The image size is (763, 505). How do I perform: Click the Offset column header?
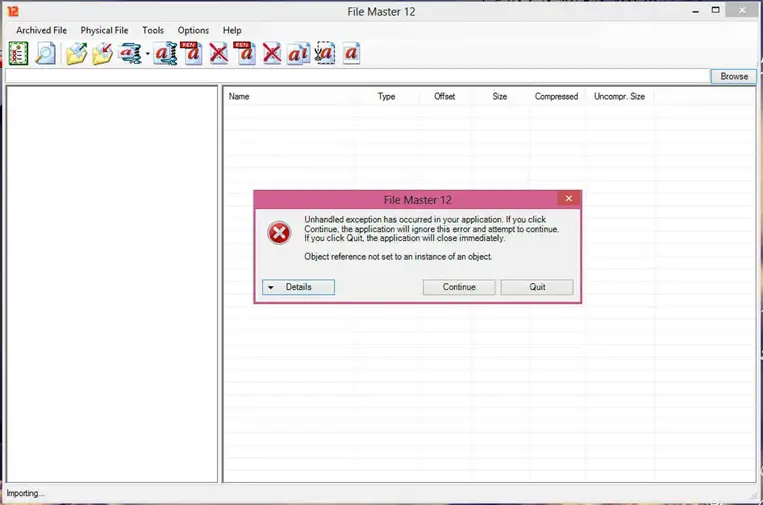444,96
